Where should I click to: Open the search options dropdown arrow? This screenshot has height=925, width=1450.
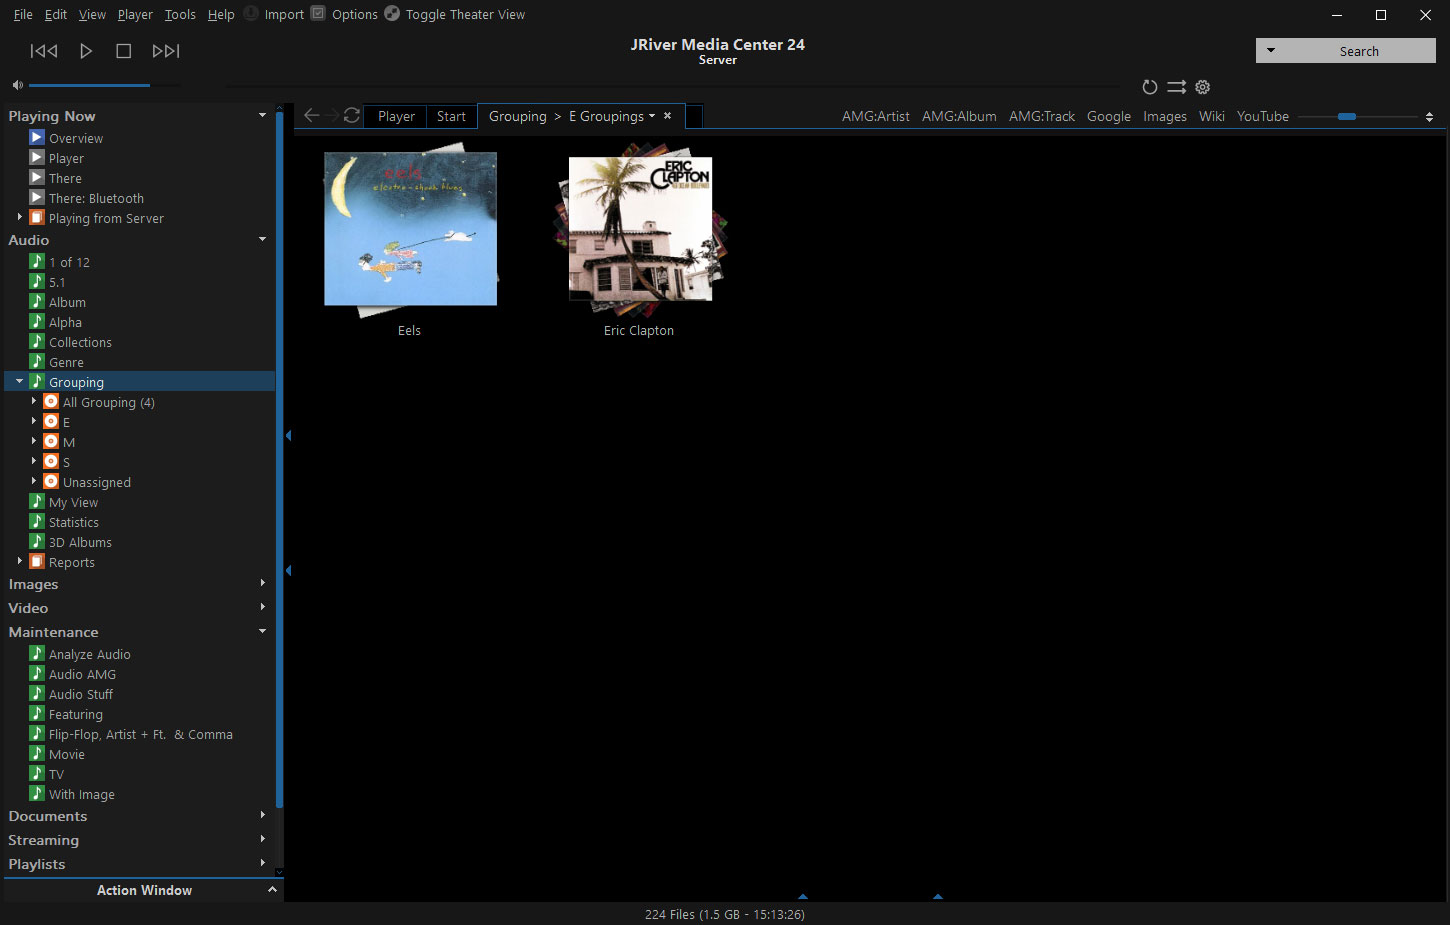[x=1271, y=51]
